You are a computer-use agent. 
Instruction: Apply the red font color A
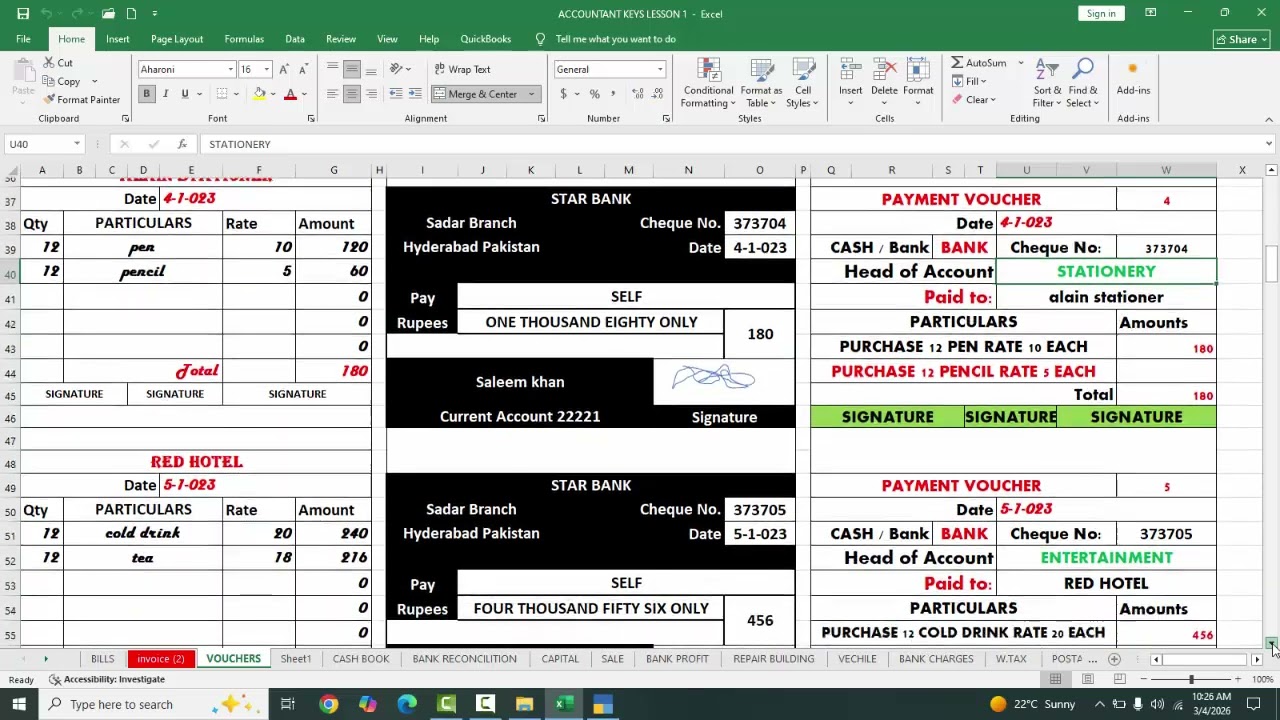pos(290,94)
